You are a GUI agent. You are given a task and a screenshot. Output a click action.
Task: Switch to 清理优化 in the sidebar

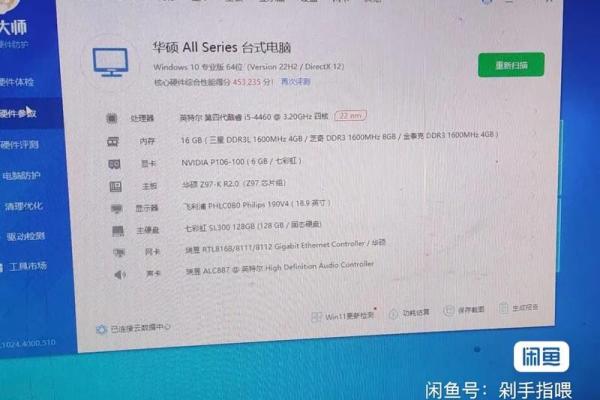[x=24, y=206]
